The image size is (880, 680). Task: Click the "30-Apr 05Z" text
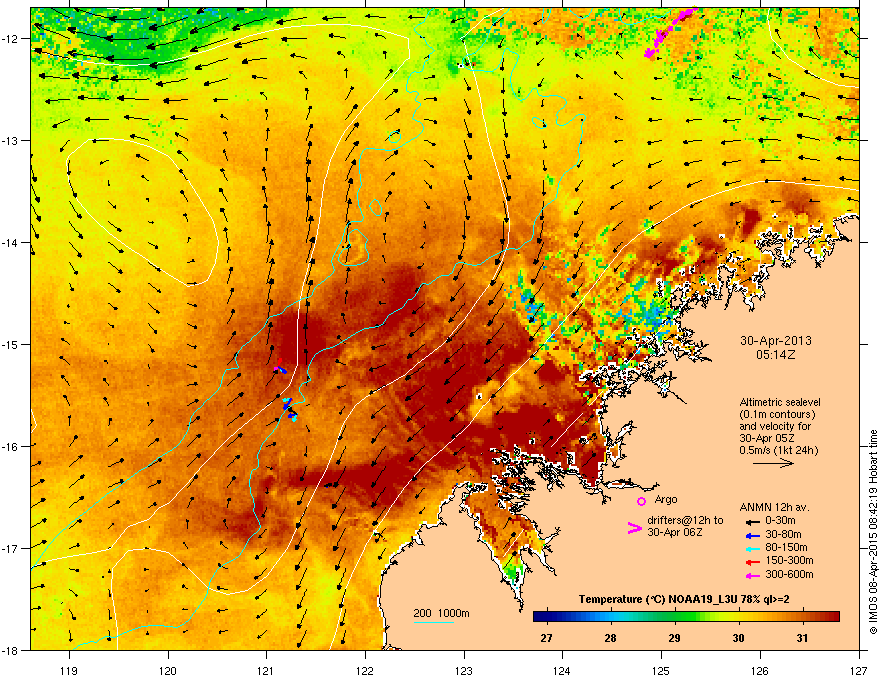click(765, 438)
